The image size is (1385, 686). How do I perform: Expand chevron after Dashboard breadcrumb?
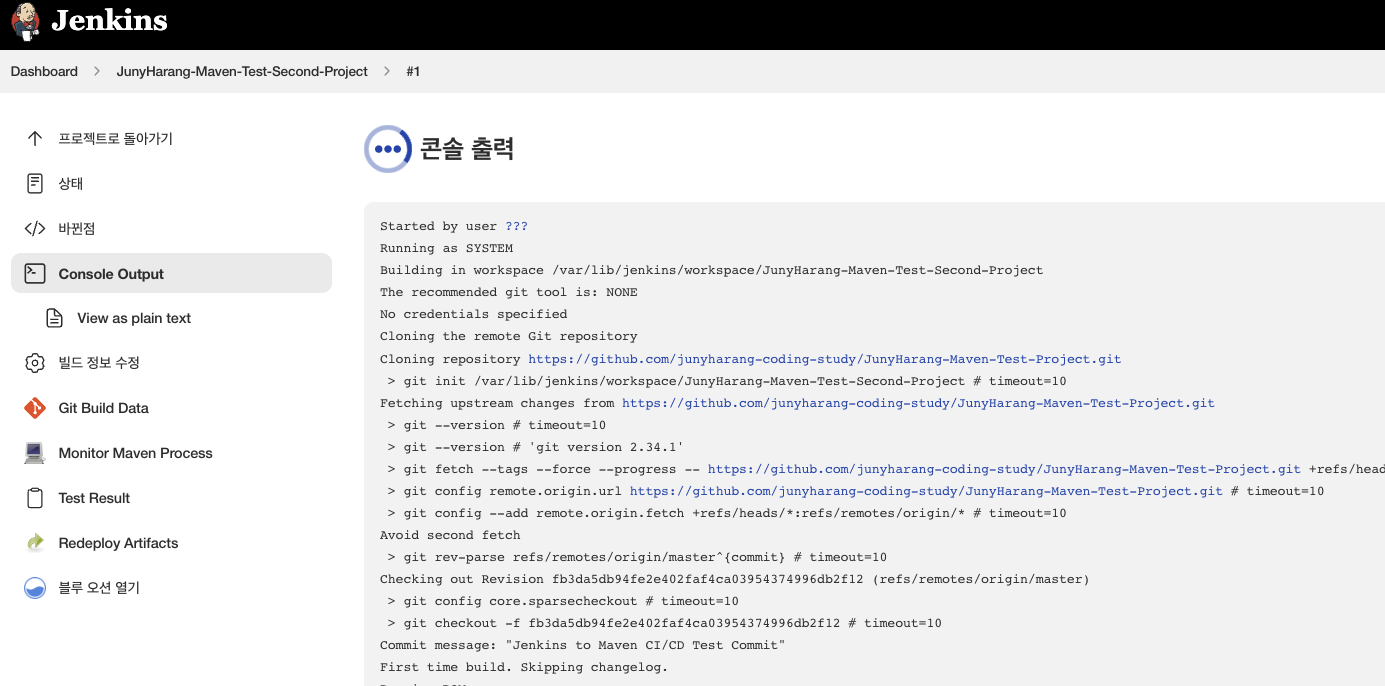[97, 72]
